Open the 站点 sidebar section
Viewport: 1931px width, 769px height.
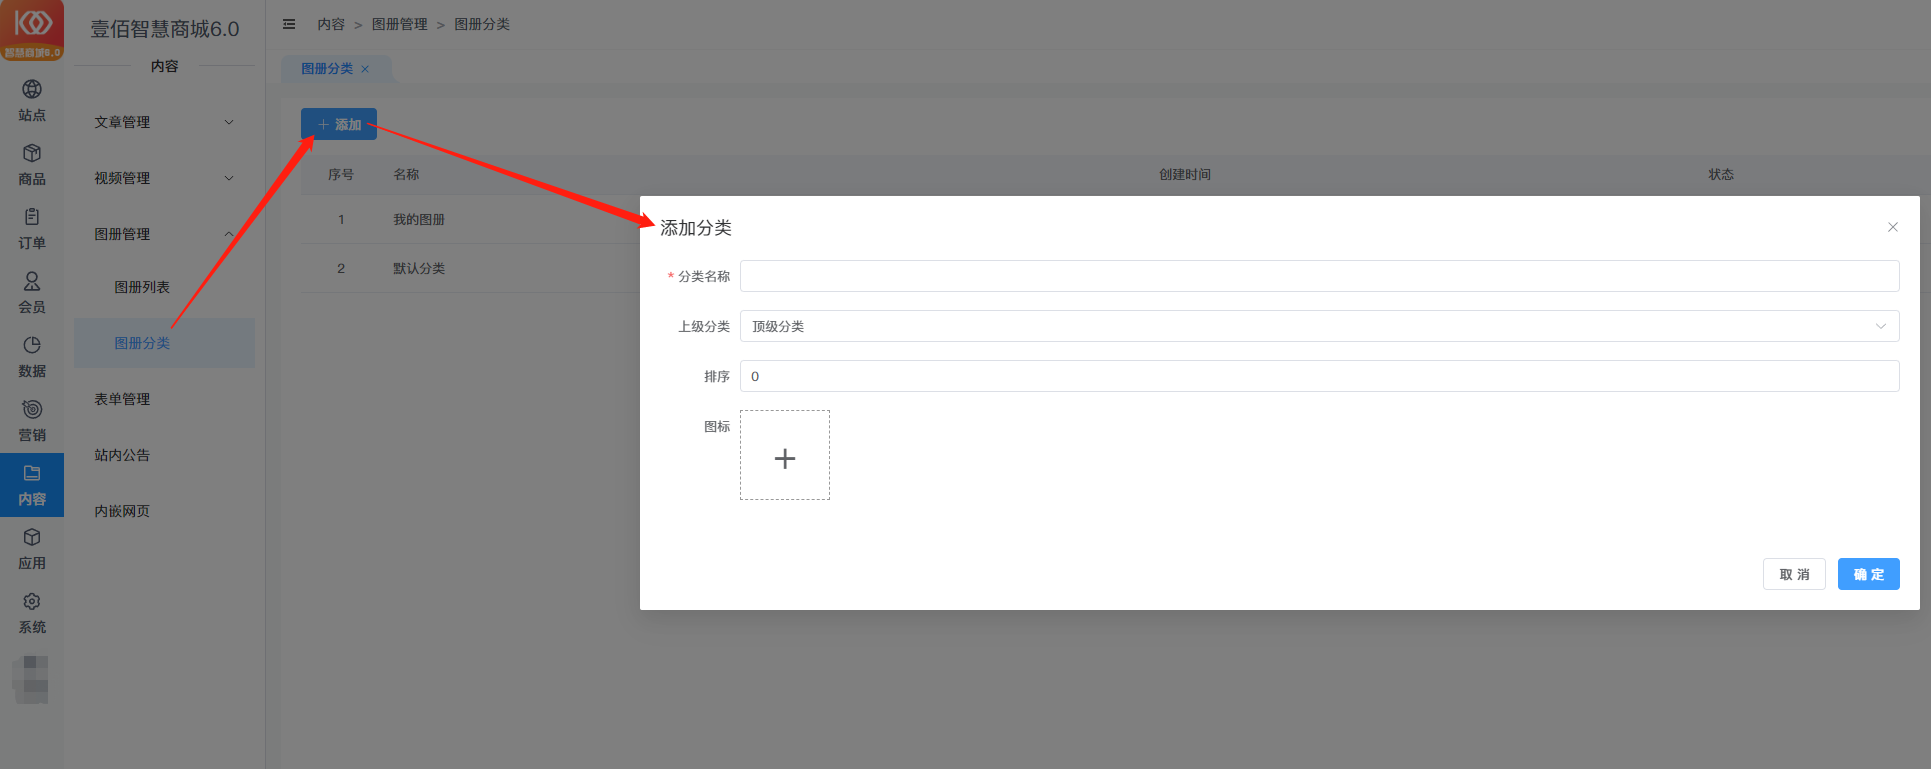coord(32,101)
